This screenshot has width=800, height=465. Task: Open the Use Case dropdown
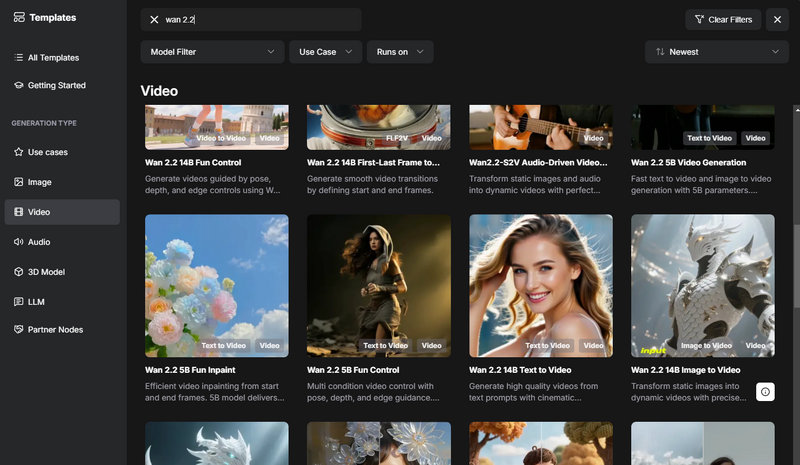click(325, 52)
